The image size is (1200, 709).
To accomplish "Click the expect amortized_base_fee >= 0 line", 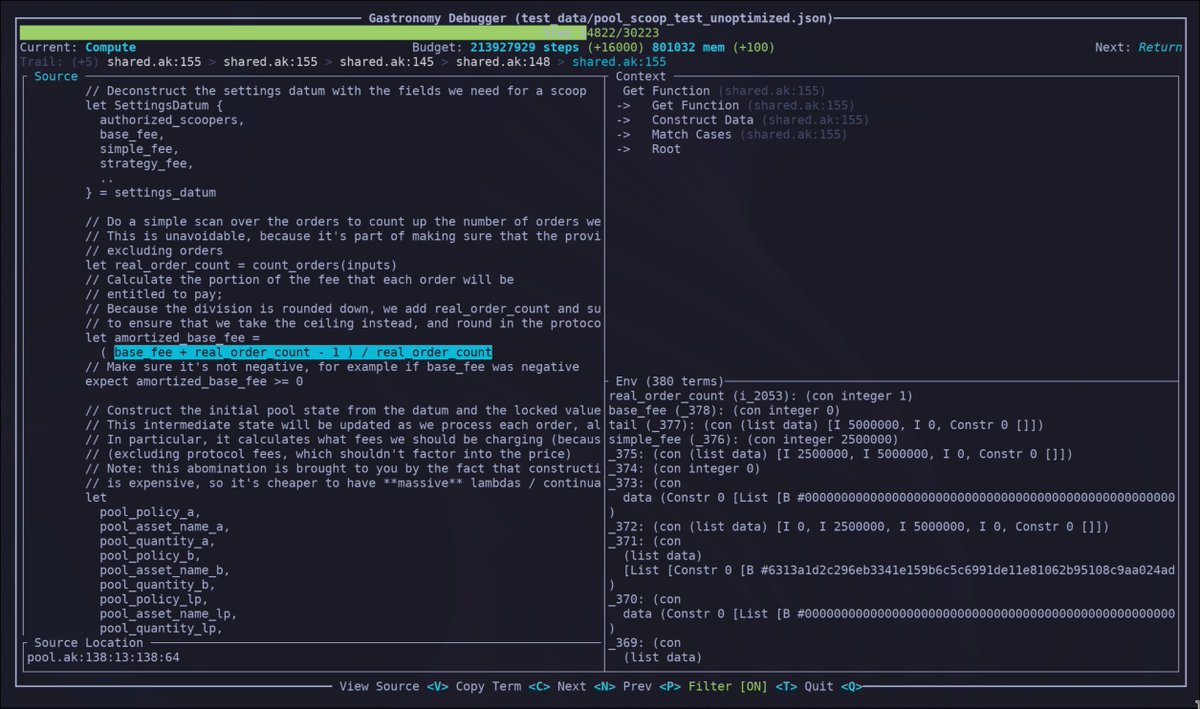I will click(194, 381).
